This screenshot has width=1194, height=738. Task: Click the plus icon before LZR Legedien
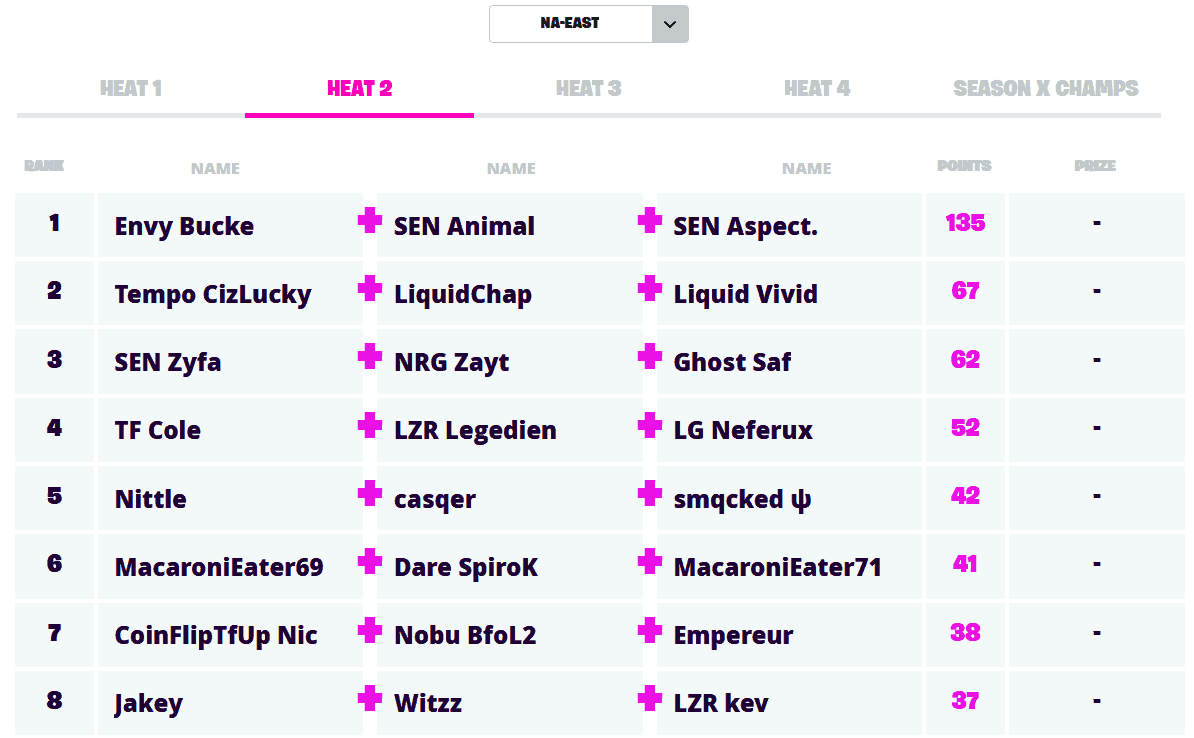click(x=370, y=425)
